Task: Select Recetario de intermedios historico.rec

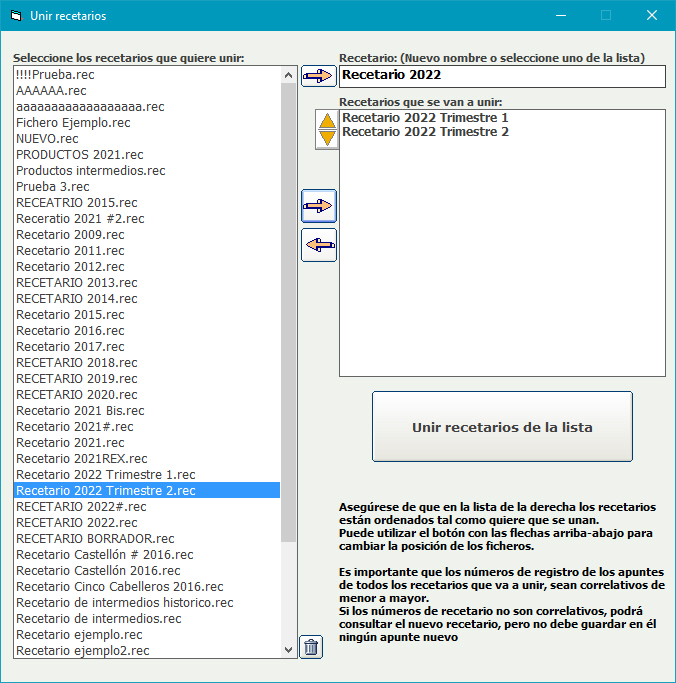Action: point(147,602)
